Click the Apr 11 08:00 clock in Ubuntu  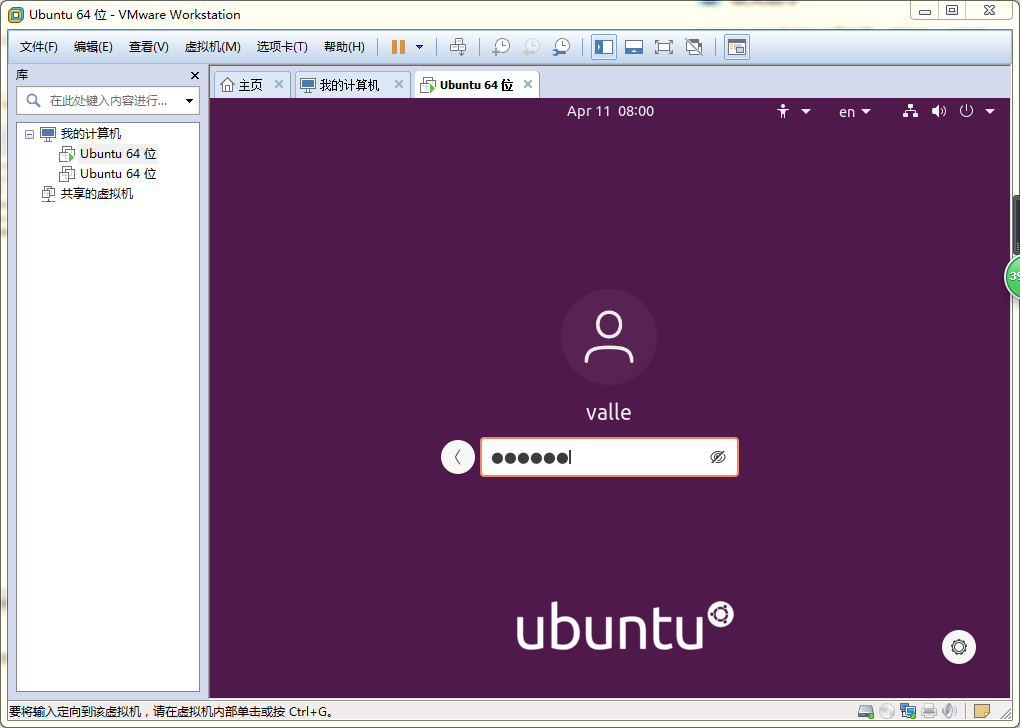tap(610, 111)
